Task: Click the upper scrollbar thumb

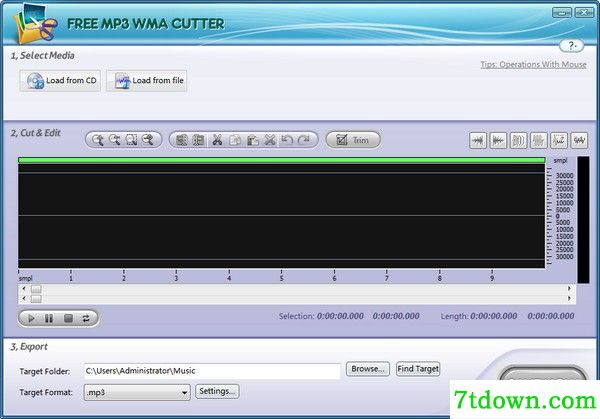Action: pyautogui.click(x=36, y=289)
